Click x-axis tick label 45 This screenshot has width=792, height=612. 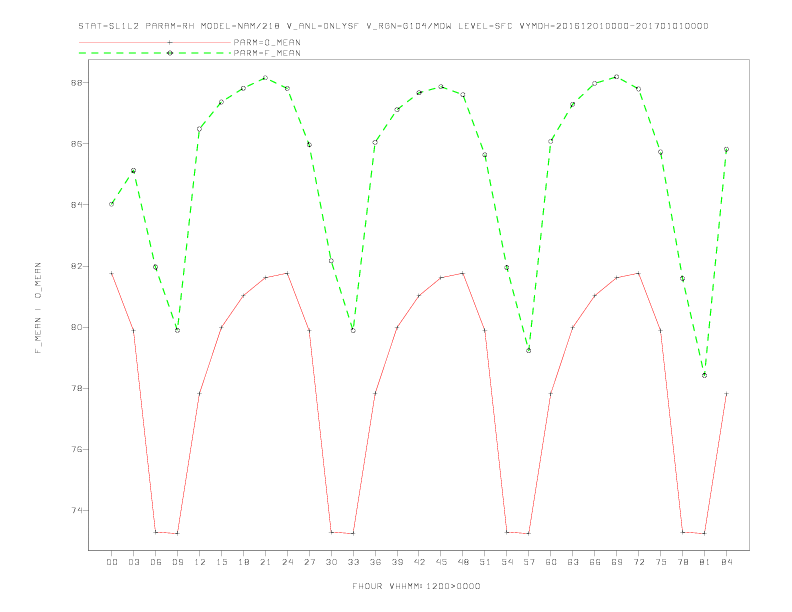(441, 562)
